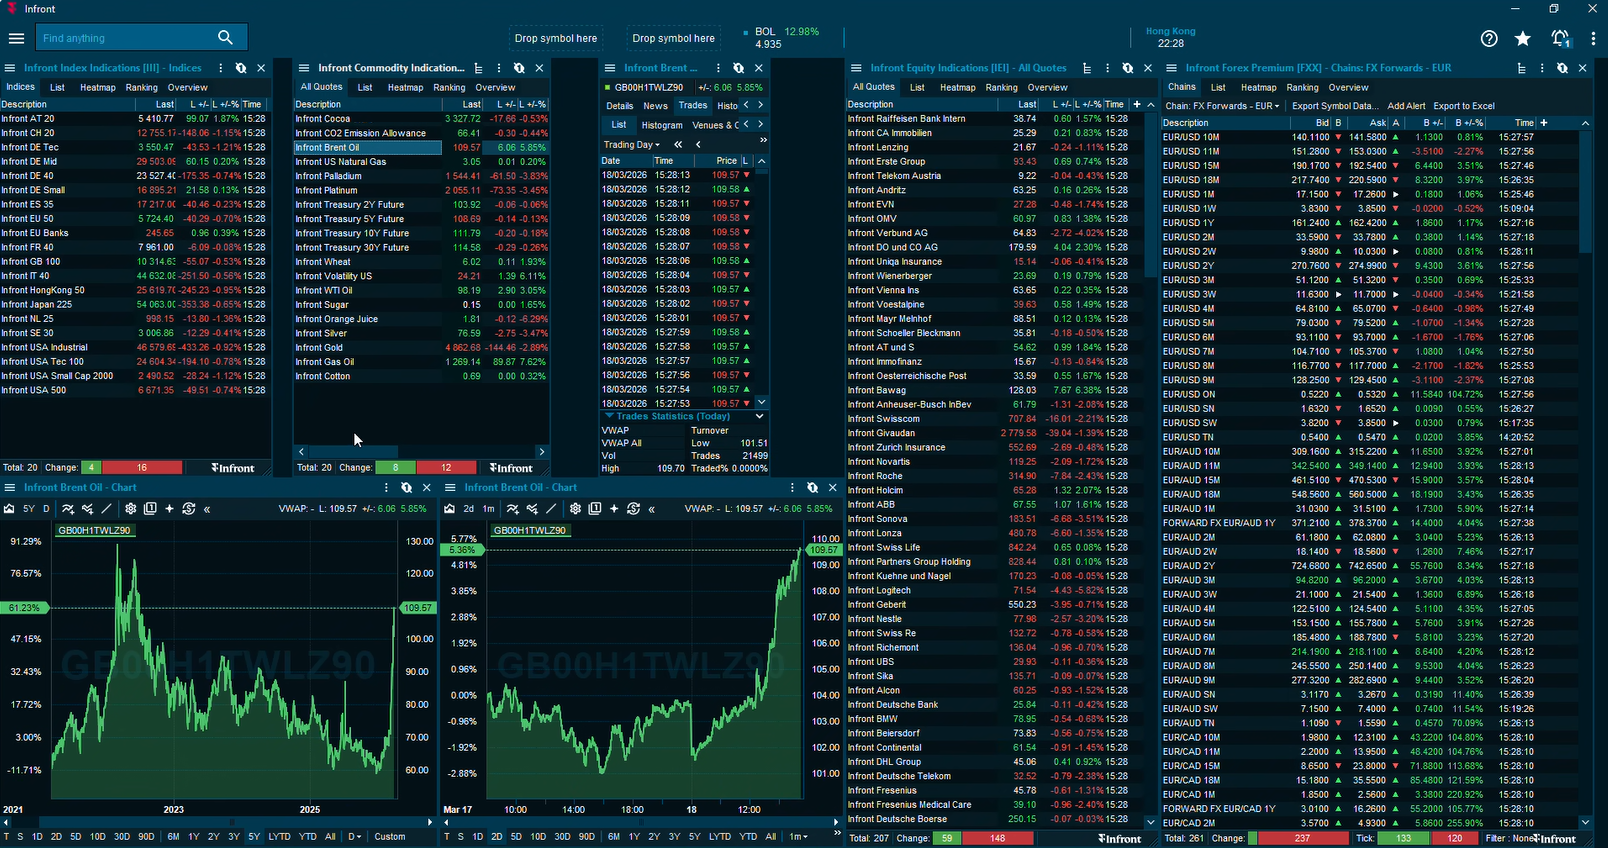
Task: Click link icon in Infront Equity Indications header
Action: [1128, 68]
